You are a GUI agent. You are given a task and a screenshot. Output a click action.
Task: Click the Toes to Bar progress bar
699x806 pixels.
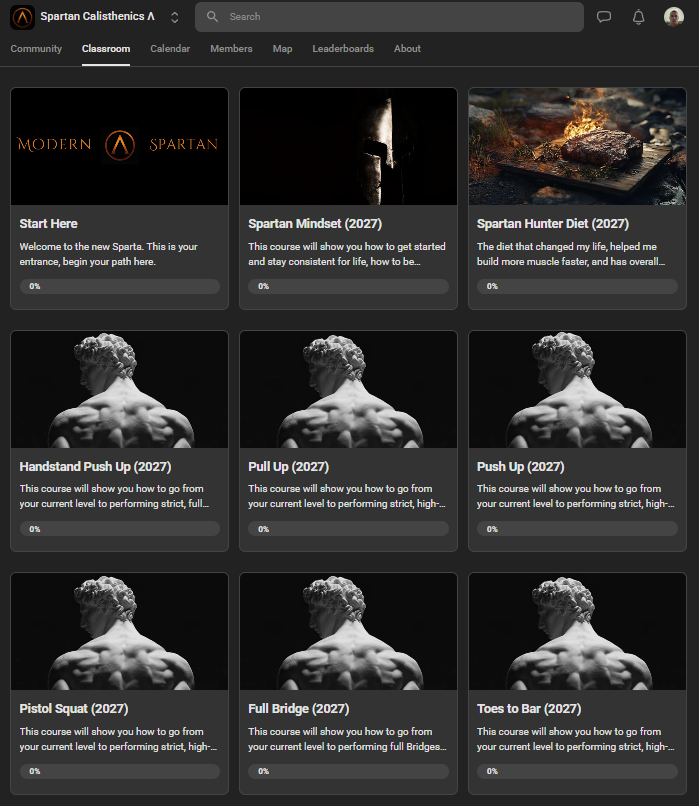click(x=577, y=771)
